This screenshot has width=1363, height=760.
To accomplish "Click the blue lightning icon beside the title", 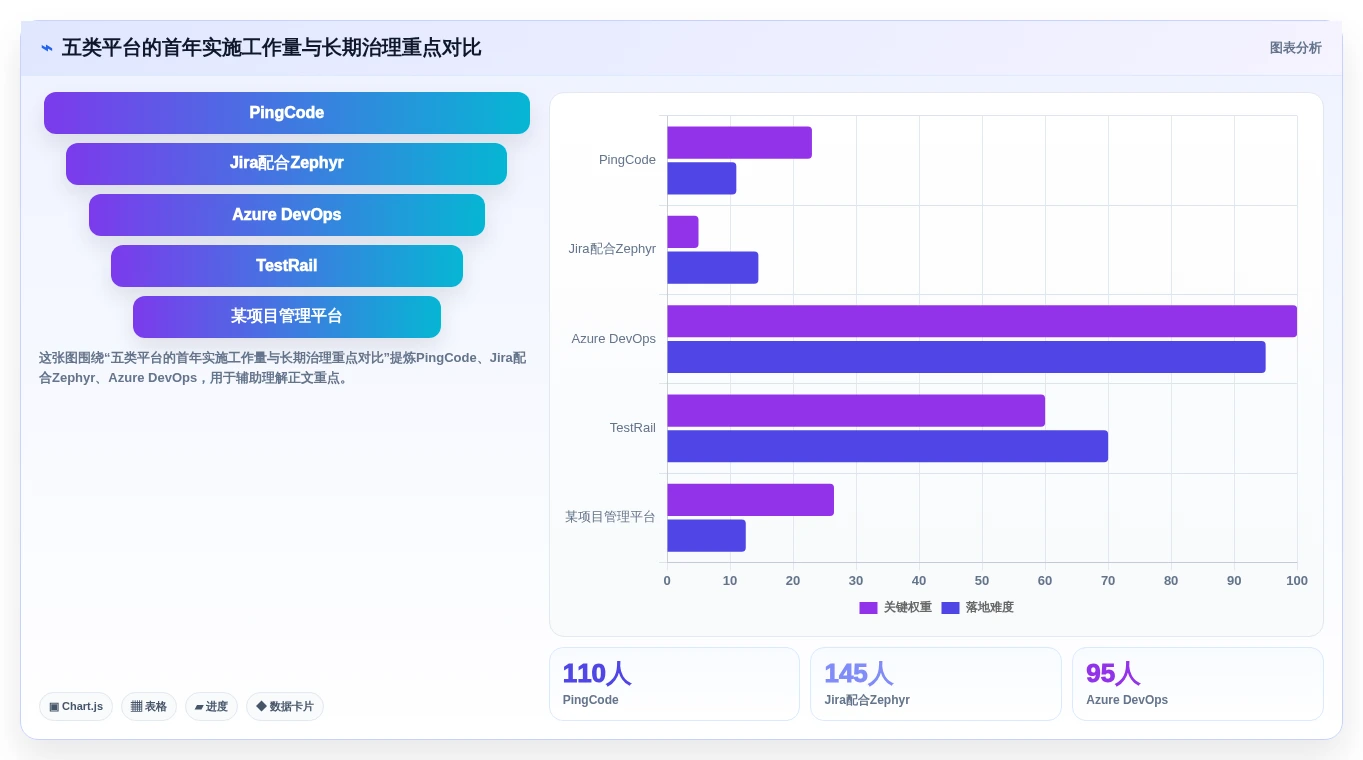I will (47, 48).
